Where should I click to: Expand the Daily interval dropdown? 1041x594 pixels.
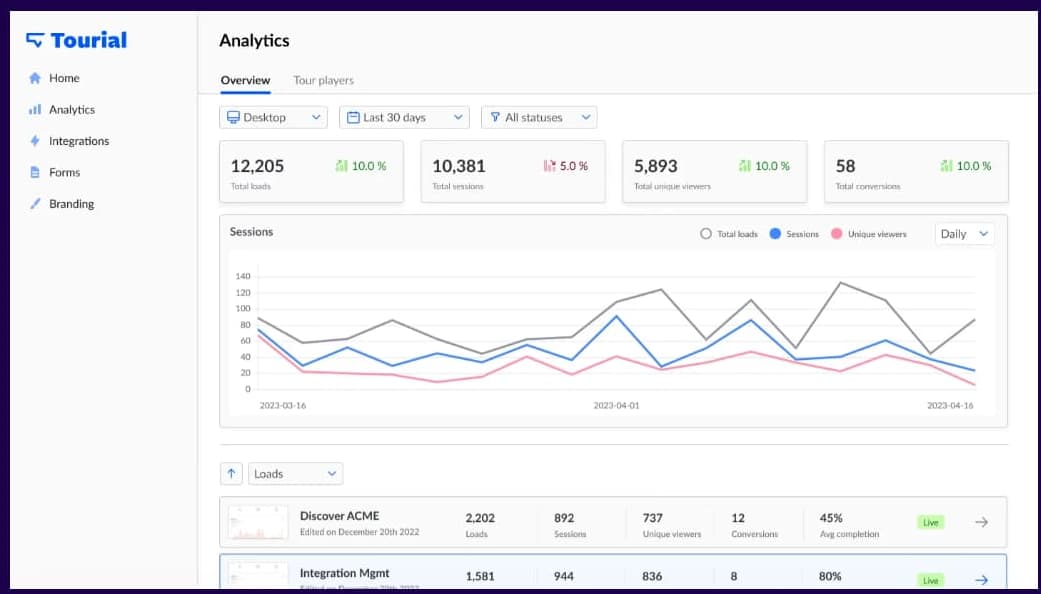pos(962,233)
